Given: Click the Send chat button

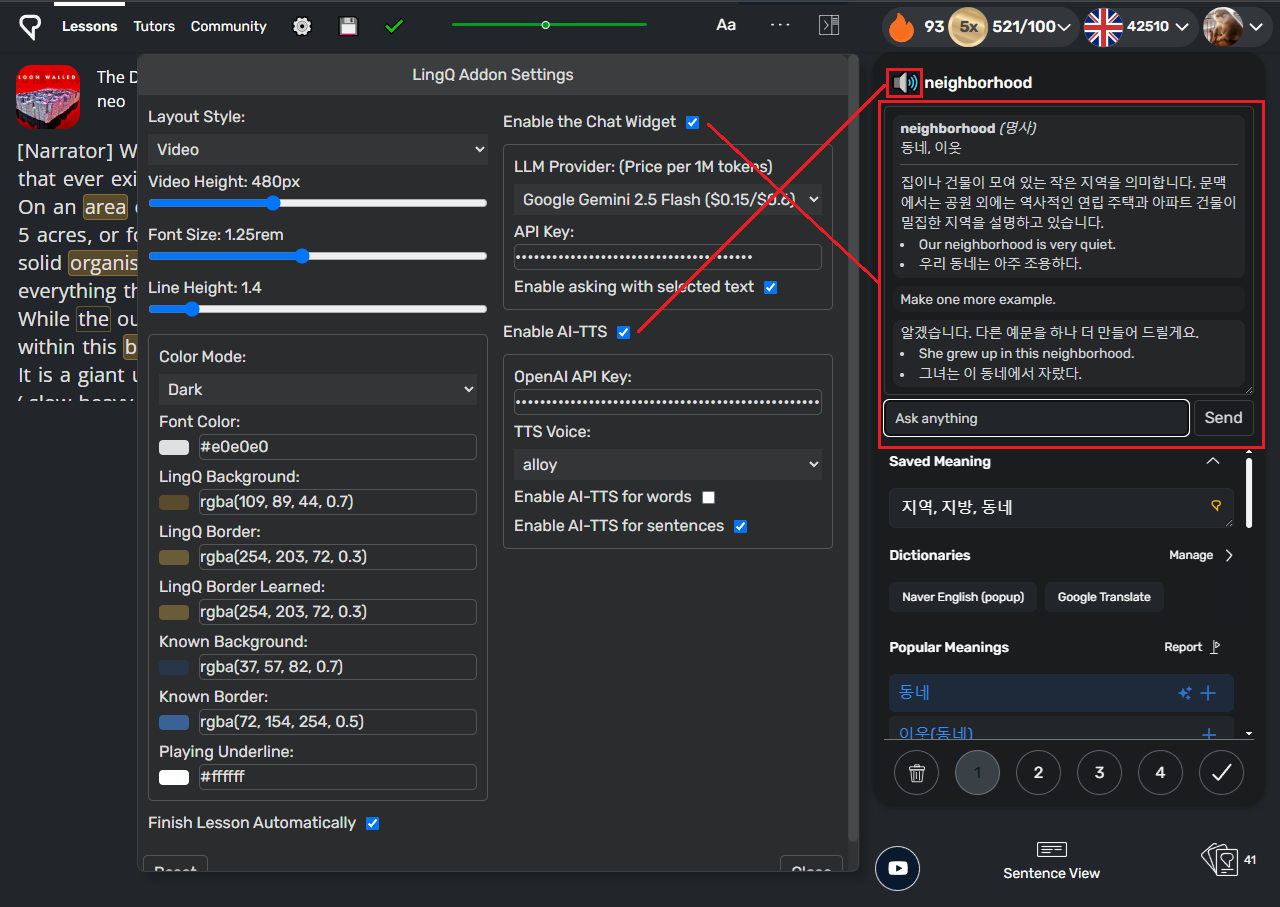Looking at the screenshot, I should [1223, 418].
